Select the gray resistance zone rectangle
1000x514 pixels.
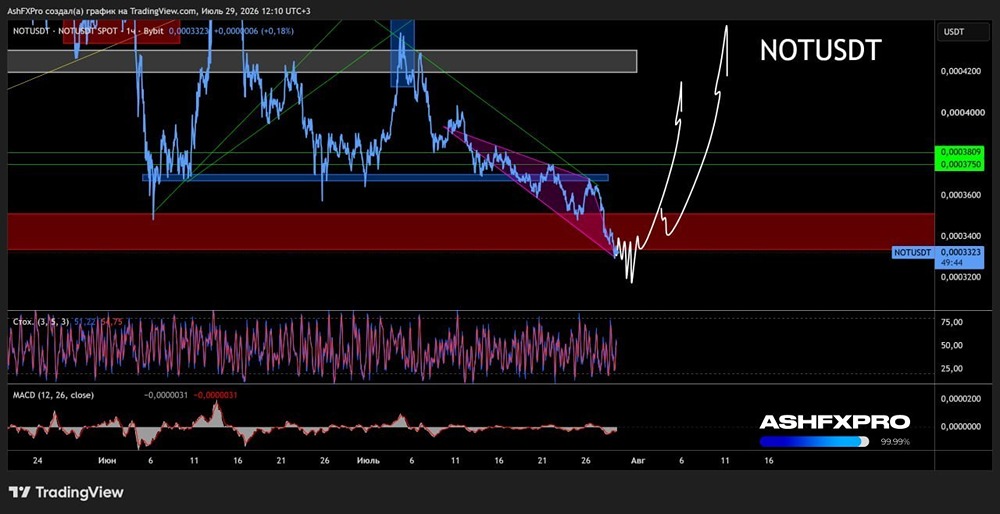[x=322, y=61]
